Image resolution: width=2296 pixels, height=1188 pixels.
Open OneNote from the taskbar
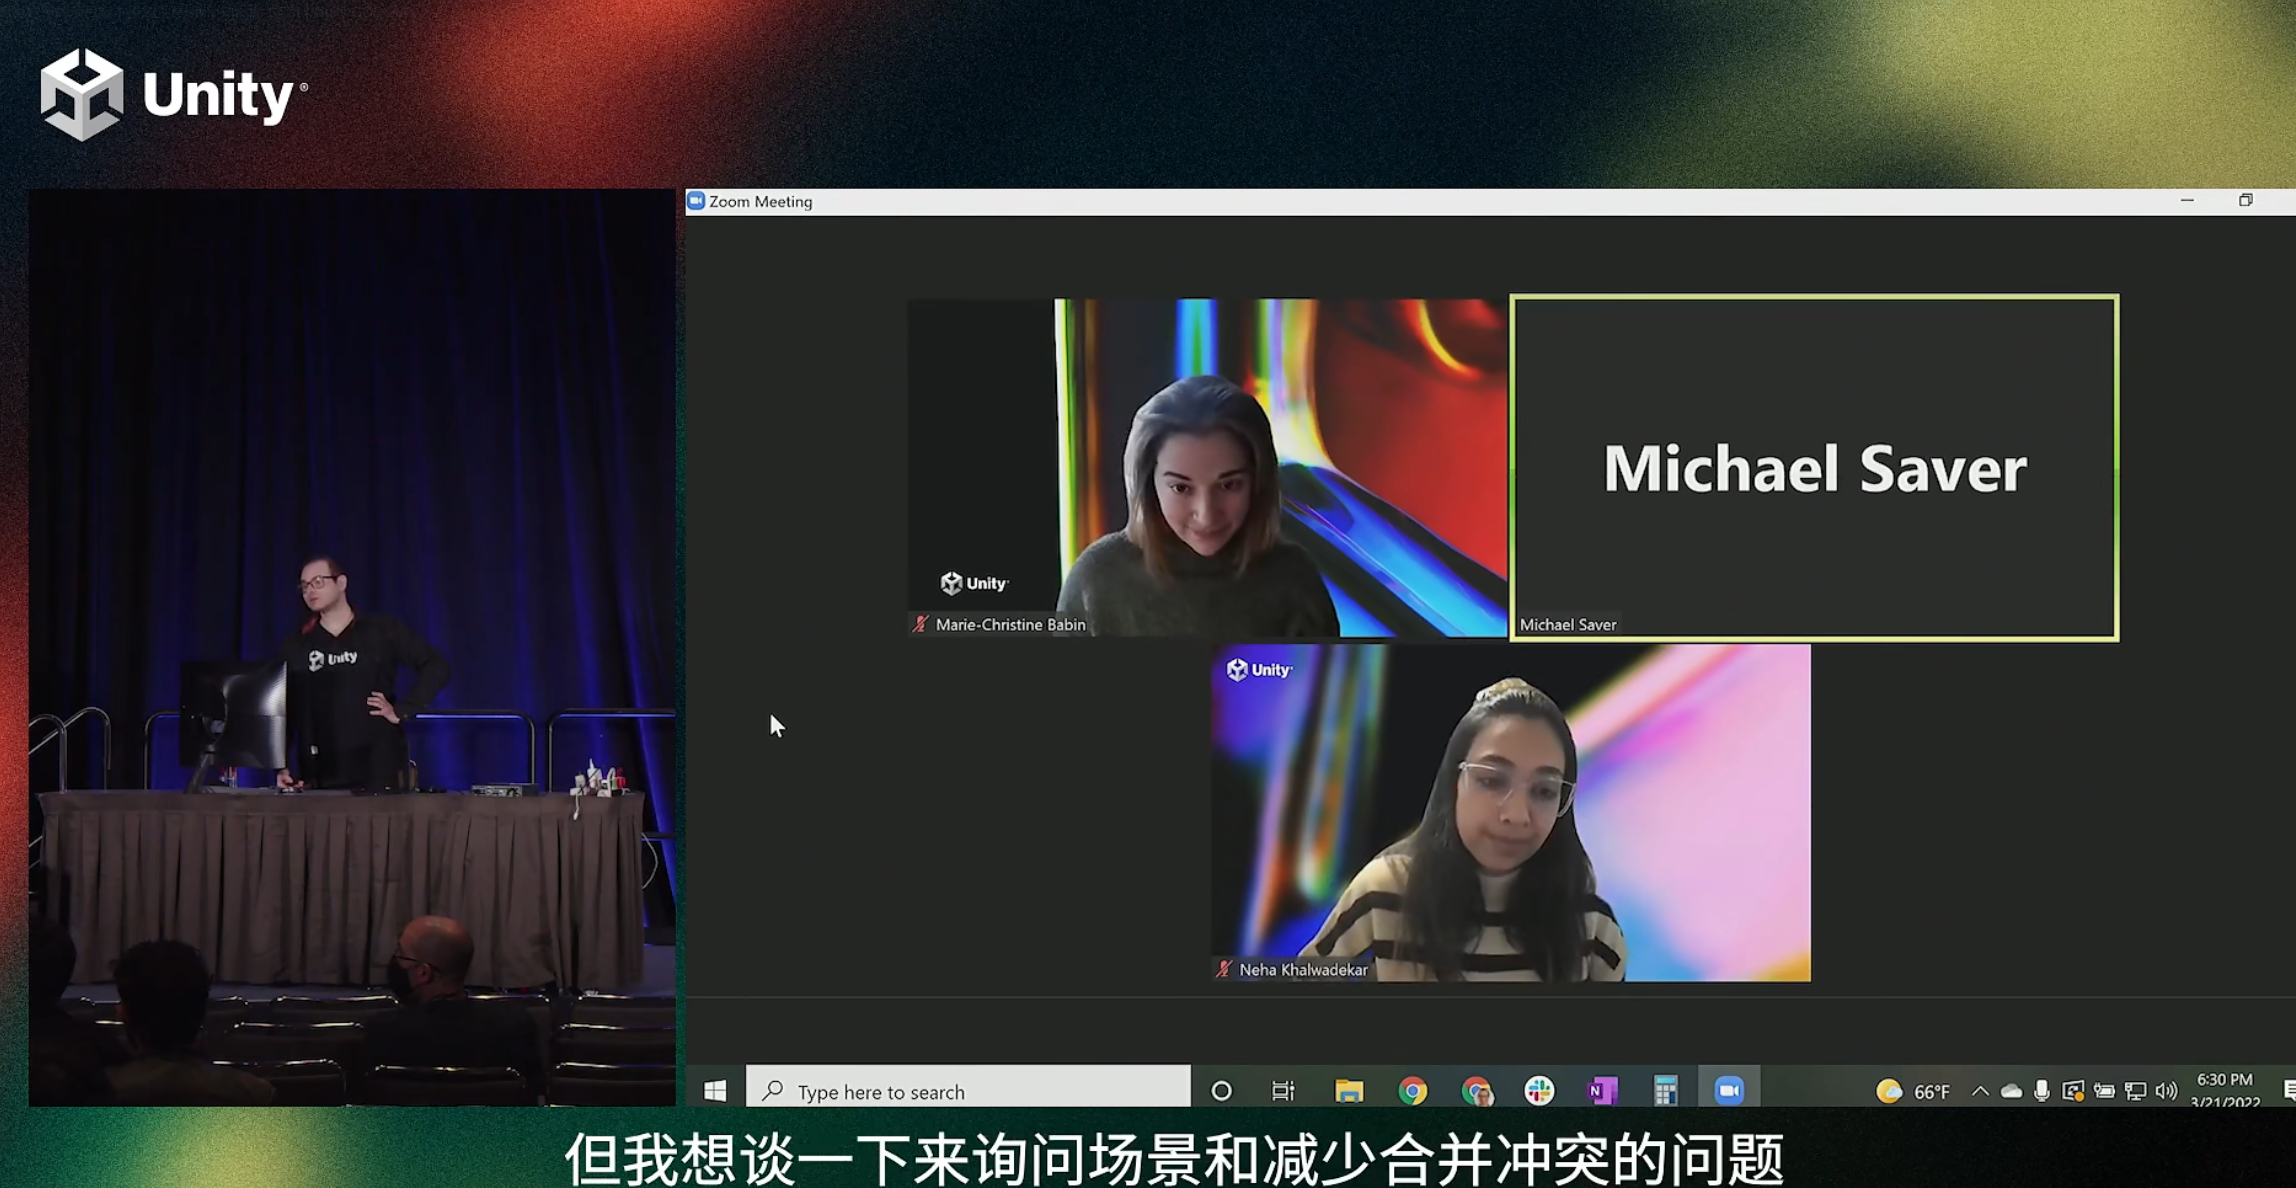point(1602,1090)
